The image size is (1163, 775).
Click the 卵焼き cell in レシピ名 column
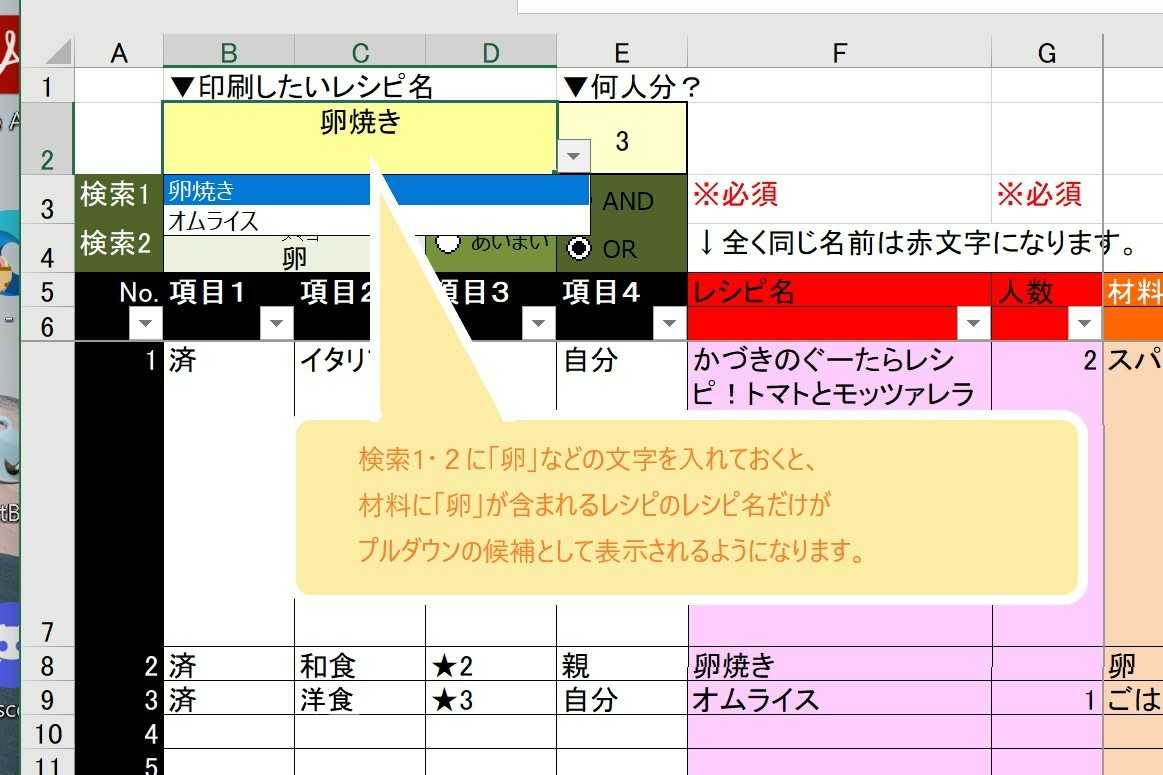(x=840, y=665)
